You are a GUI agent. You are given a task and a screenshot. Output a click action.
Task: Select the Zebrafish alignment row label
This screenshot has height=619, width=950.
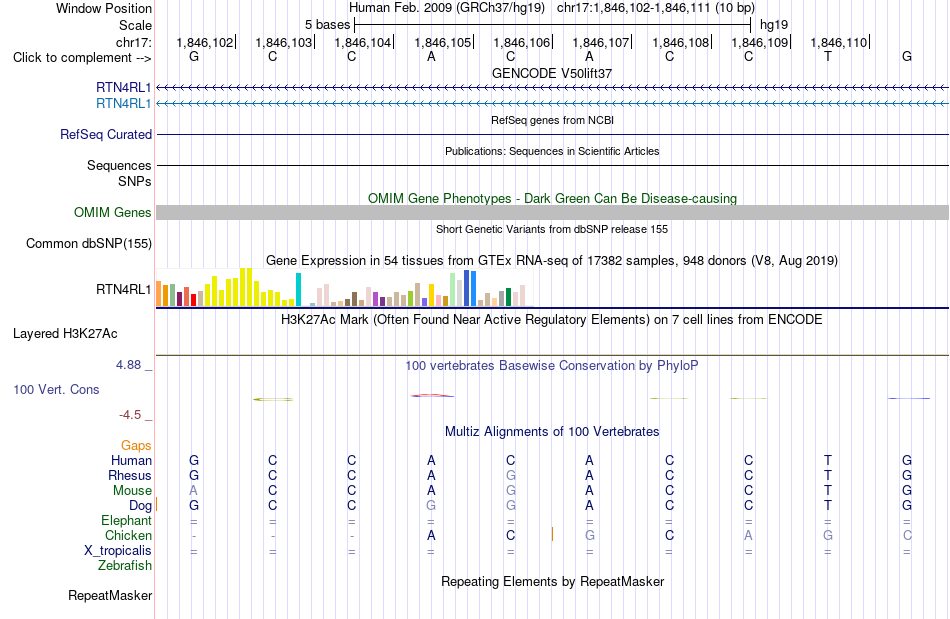125,565
